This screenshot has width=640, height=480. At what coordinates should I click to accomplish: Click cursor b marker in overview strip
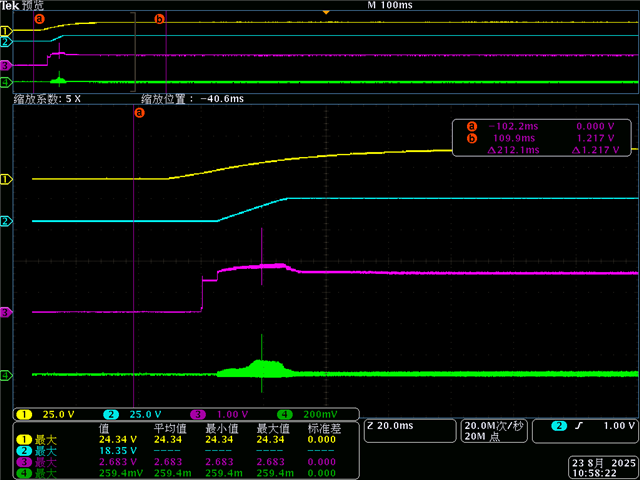coord(159,18)
